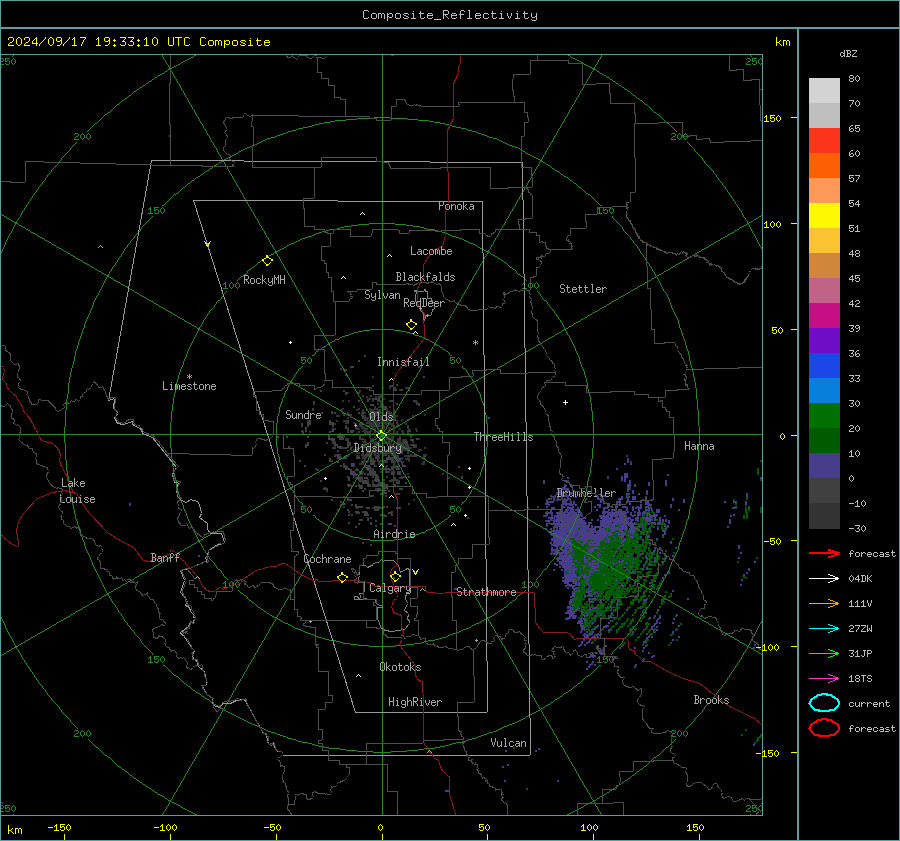Click the RockyMH label
The width and height of the screenshot is (900, 841).
click(264, 280)
